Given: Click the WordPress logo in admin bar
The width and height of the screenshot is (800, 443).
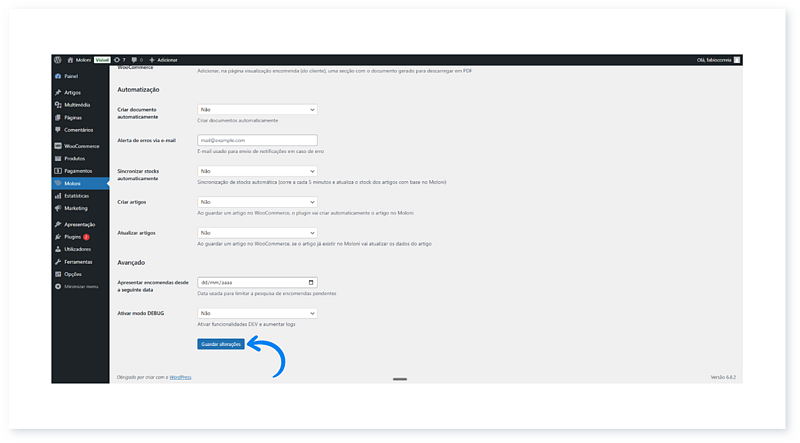Looking at the screenshot, I should (x=58, y=60).
